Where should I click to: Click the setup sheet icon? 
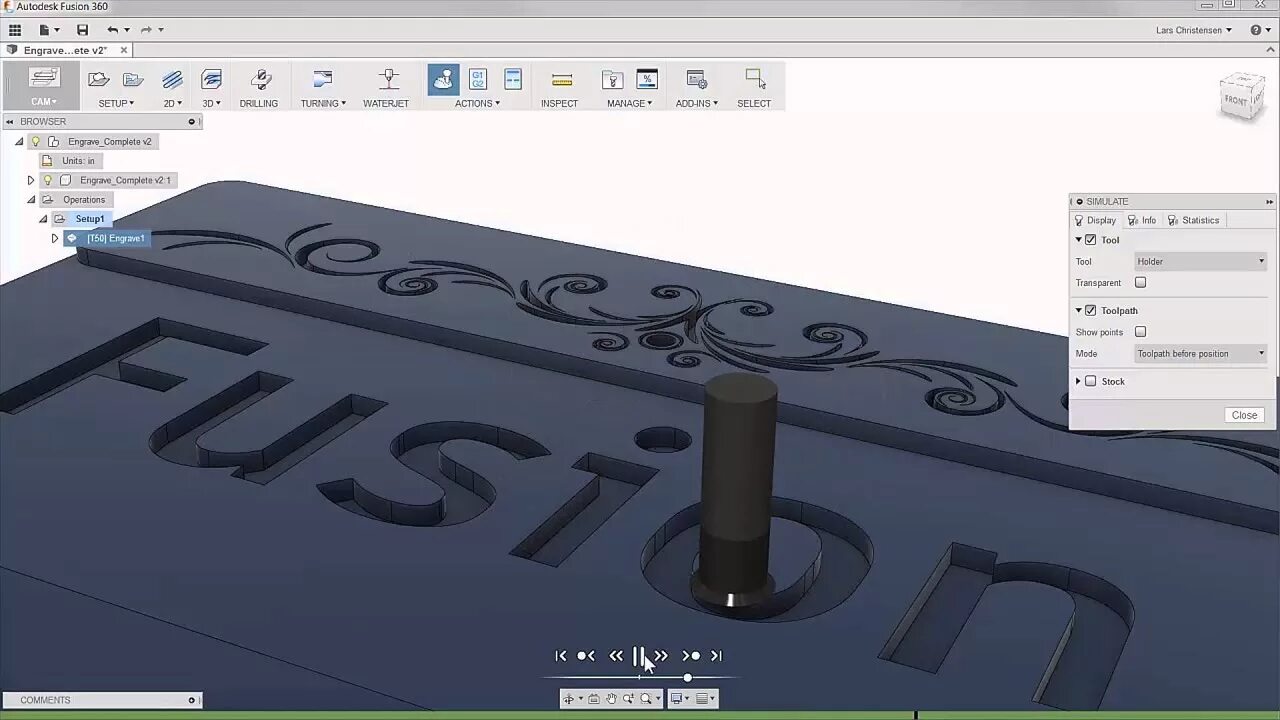click(x=513, y=79)
